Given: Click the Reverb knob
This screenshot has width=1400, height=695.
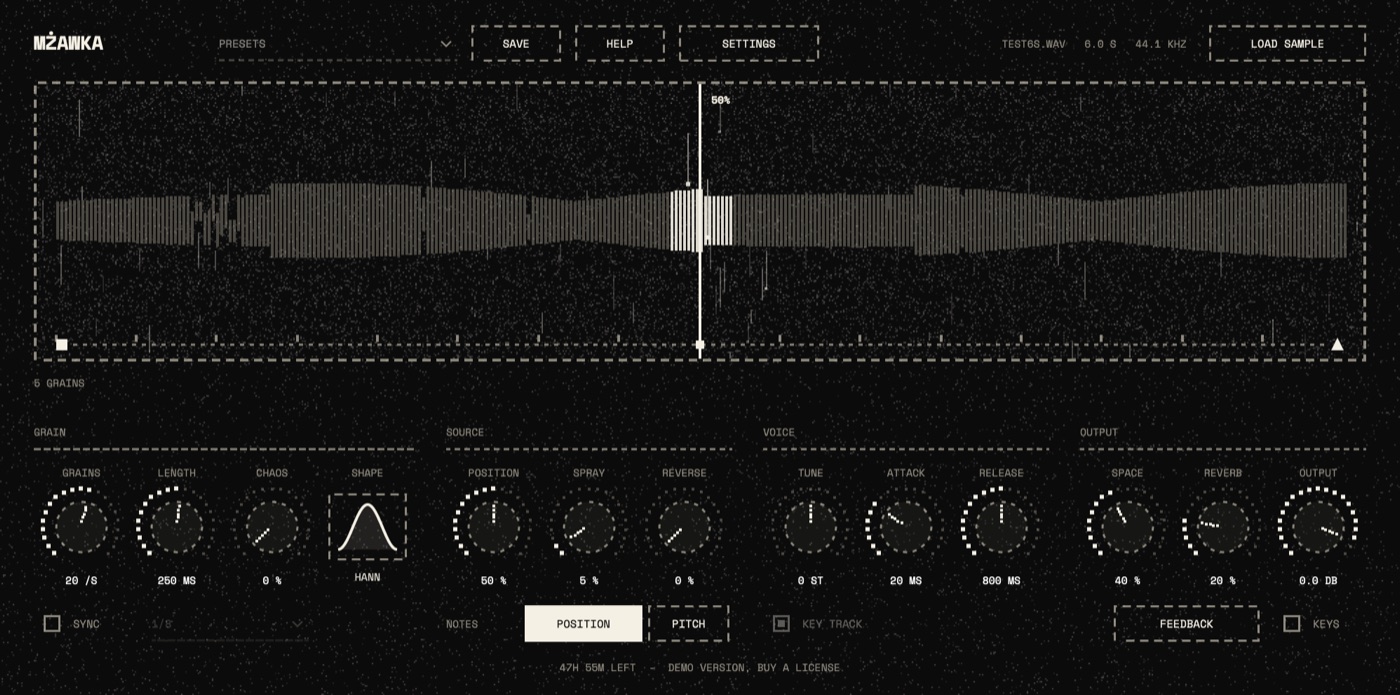Looking at the screenshot, I should coord(1222,526).
